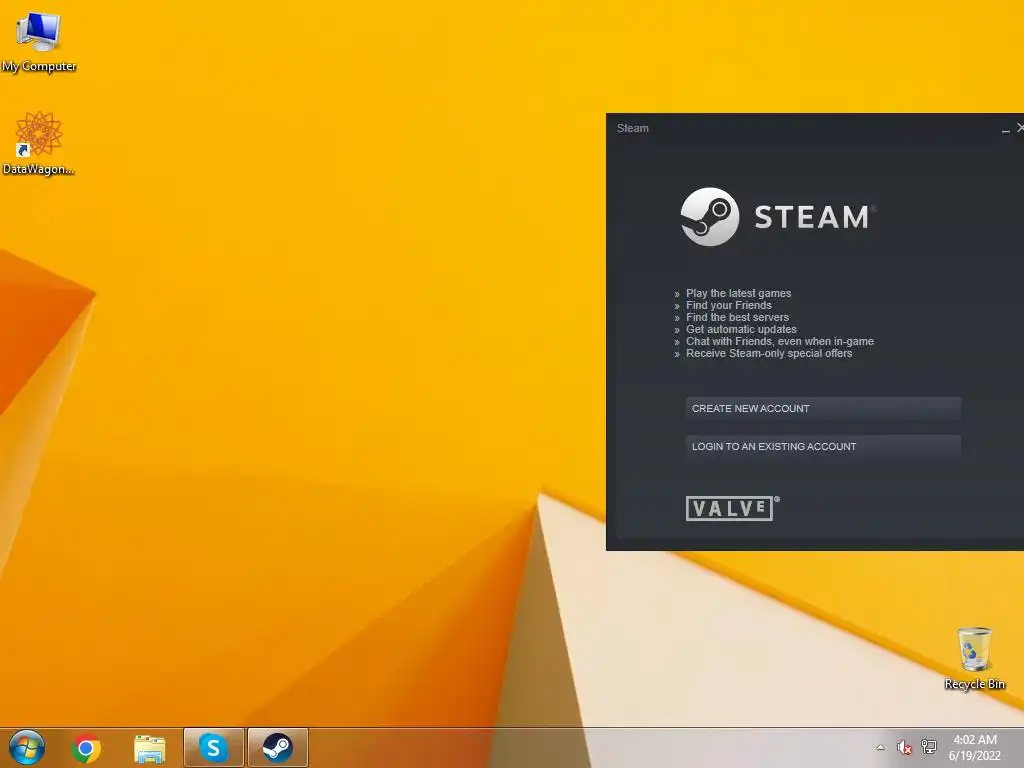Click 'Chat with Friends, even when in-game'
The image size is (1024, 768).
(780, 341)
